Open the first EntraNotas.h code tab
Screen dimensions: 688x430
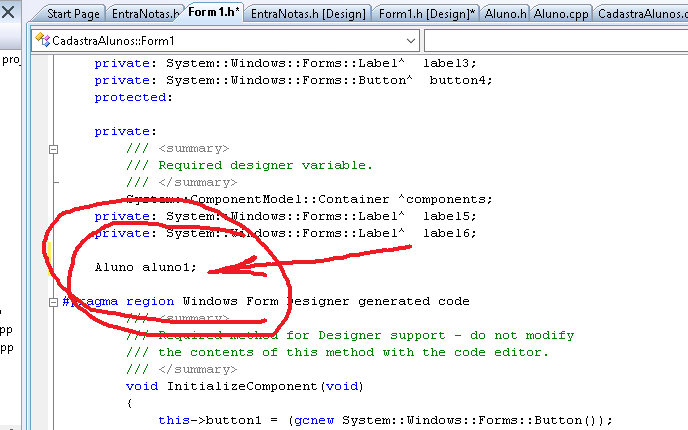pos(145,14)
